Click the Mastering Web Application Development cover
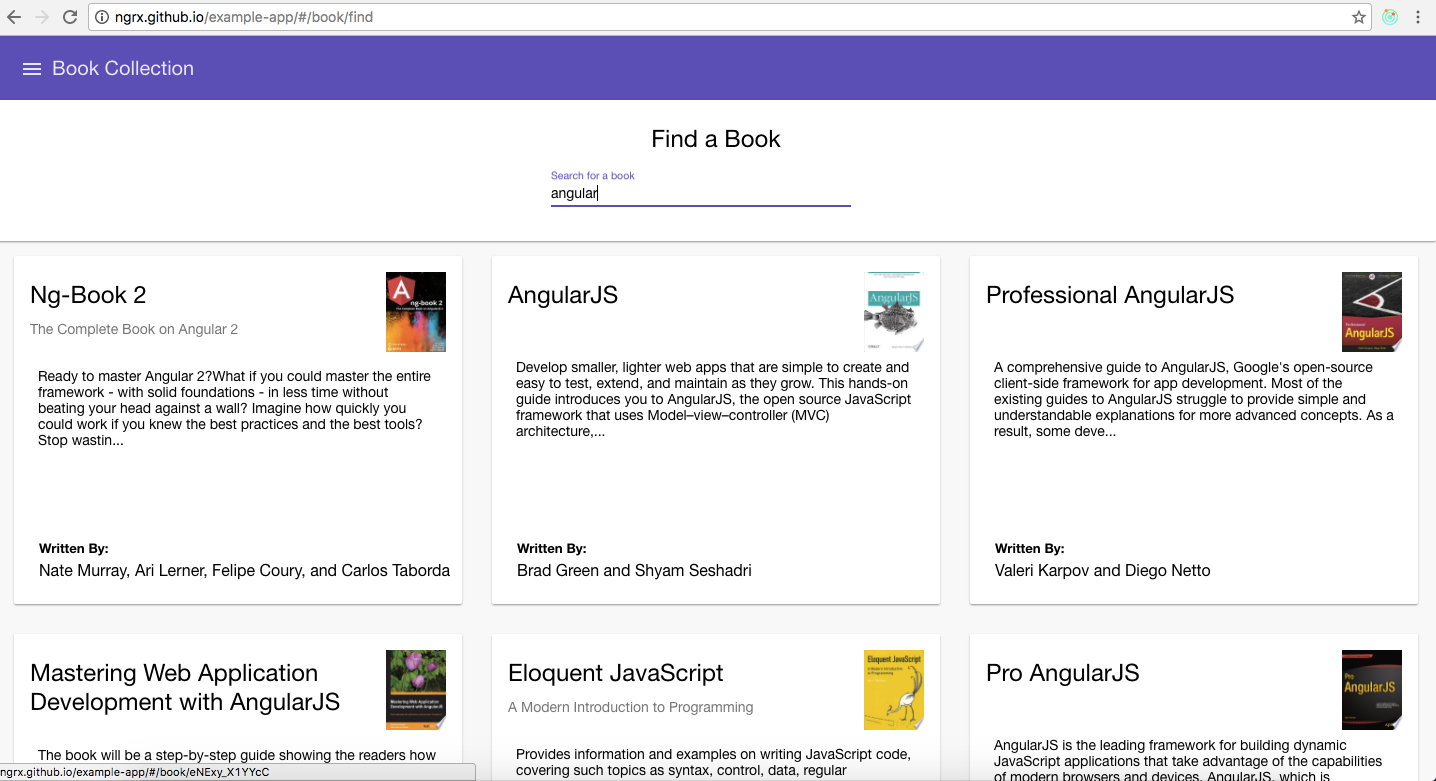The image size is (1436, 781). 416,690
